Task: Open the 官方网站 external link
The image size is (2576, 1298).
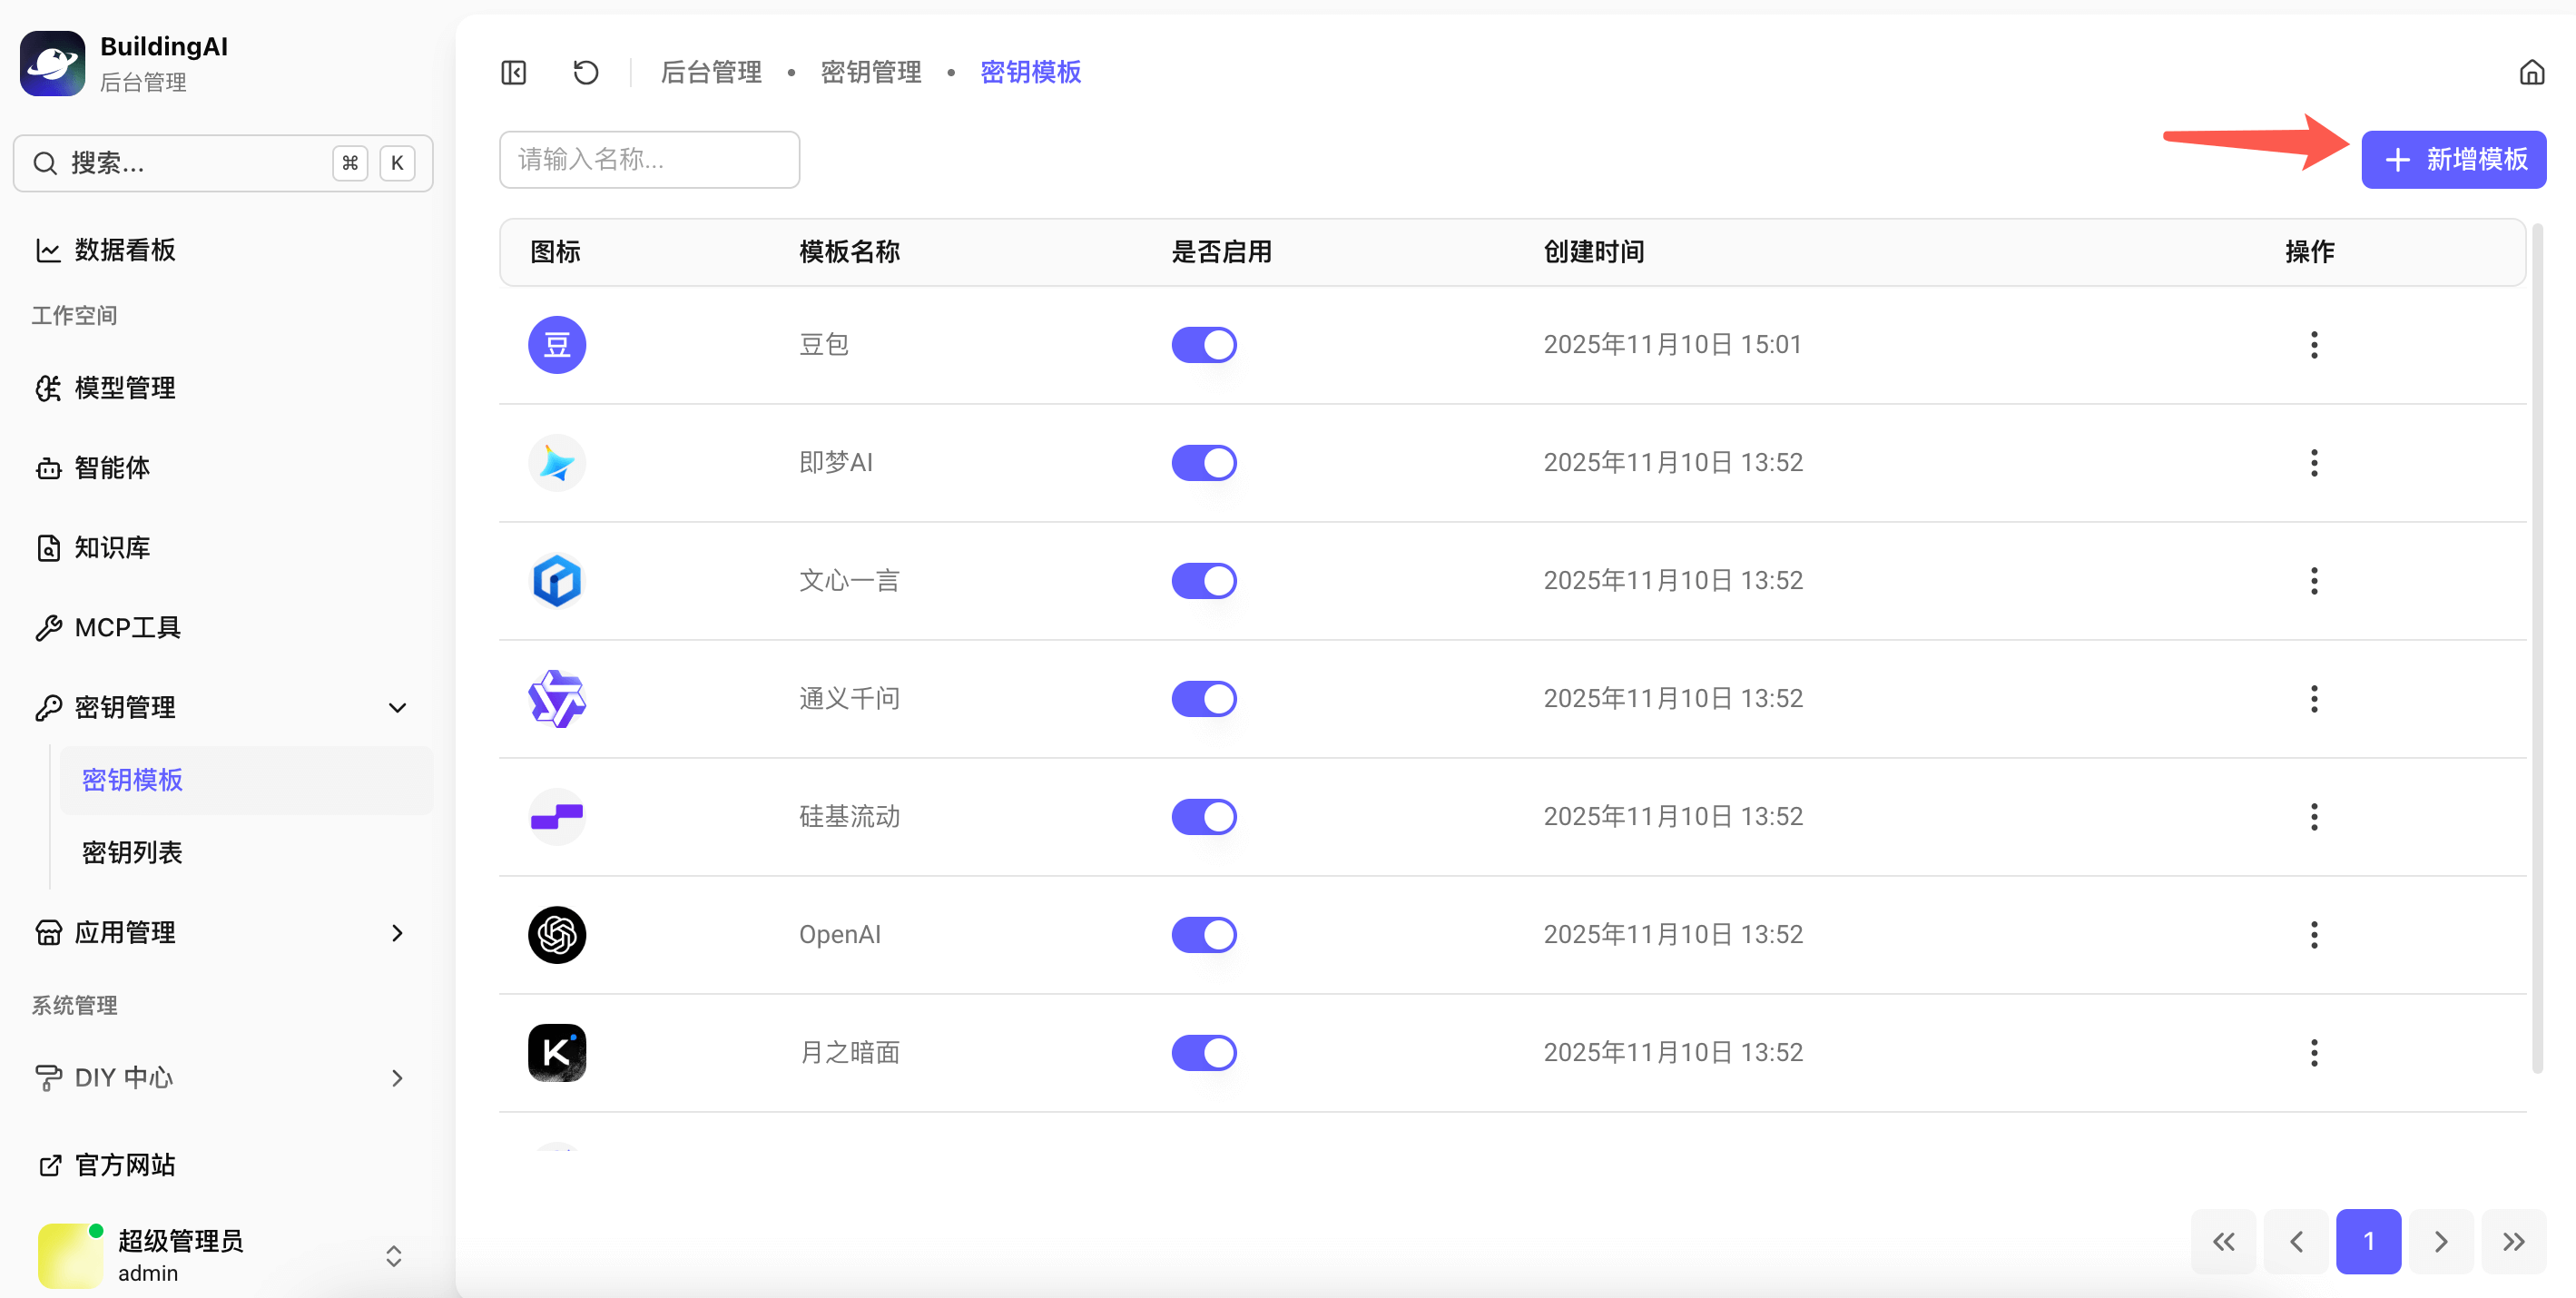Action: click(x=125, y=1165)
